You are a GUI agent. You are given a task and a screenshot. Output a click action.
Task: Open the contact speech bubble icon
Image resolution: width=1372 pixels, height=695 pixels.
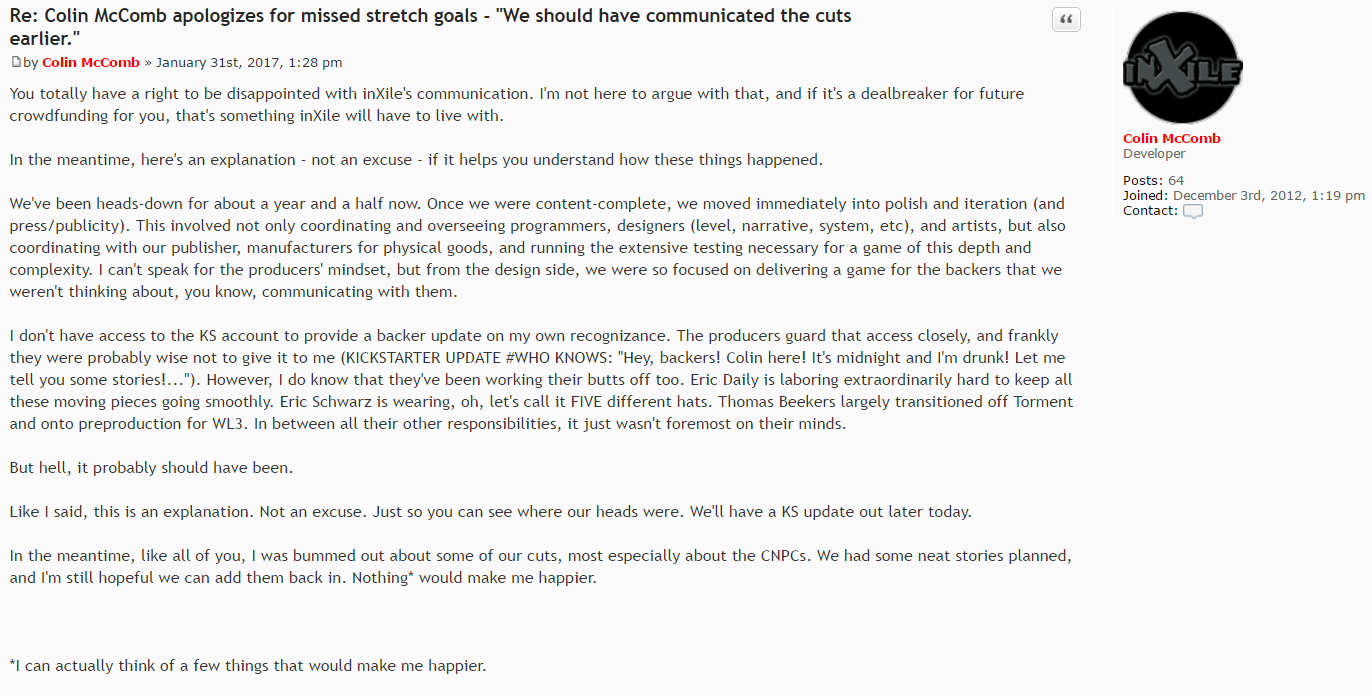click(1193, 211)
